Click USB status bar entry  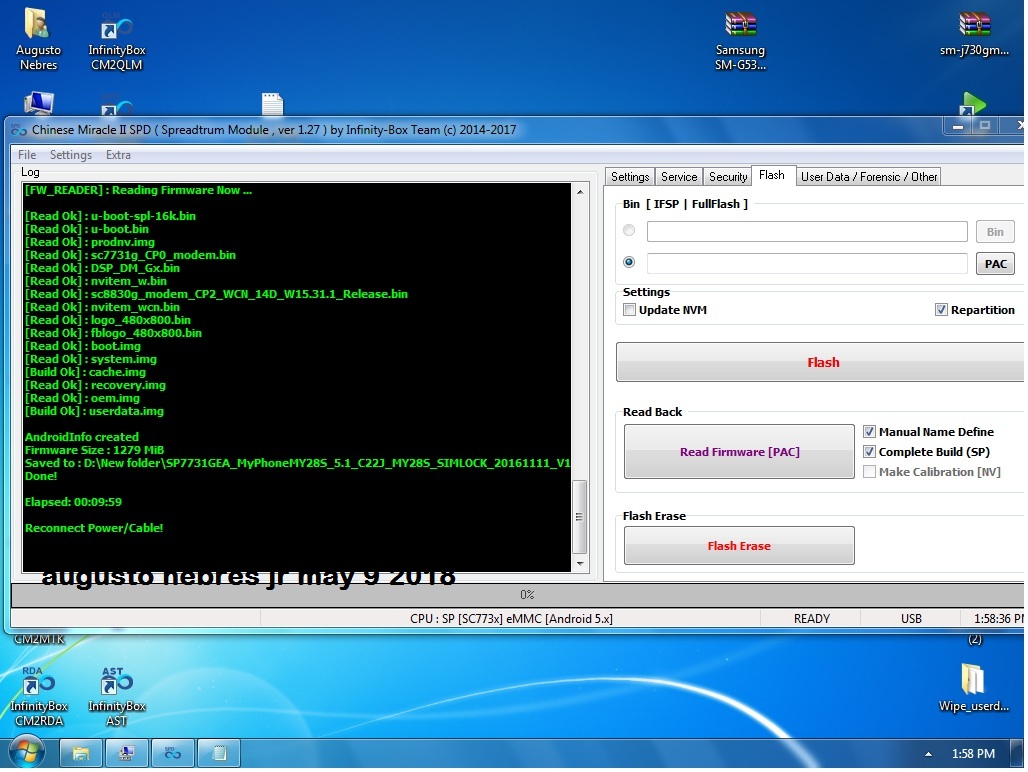tap(911, 618)
